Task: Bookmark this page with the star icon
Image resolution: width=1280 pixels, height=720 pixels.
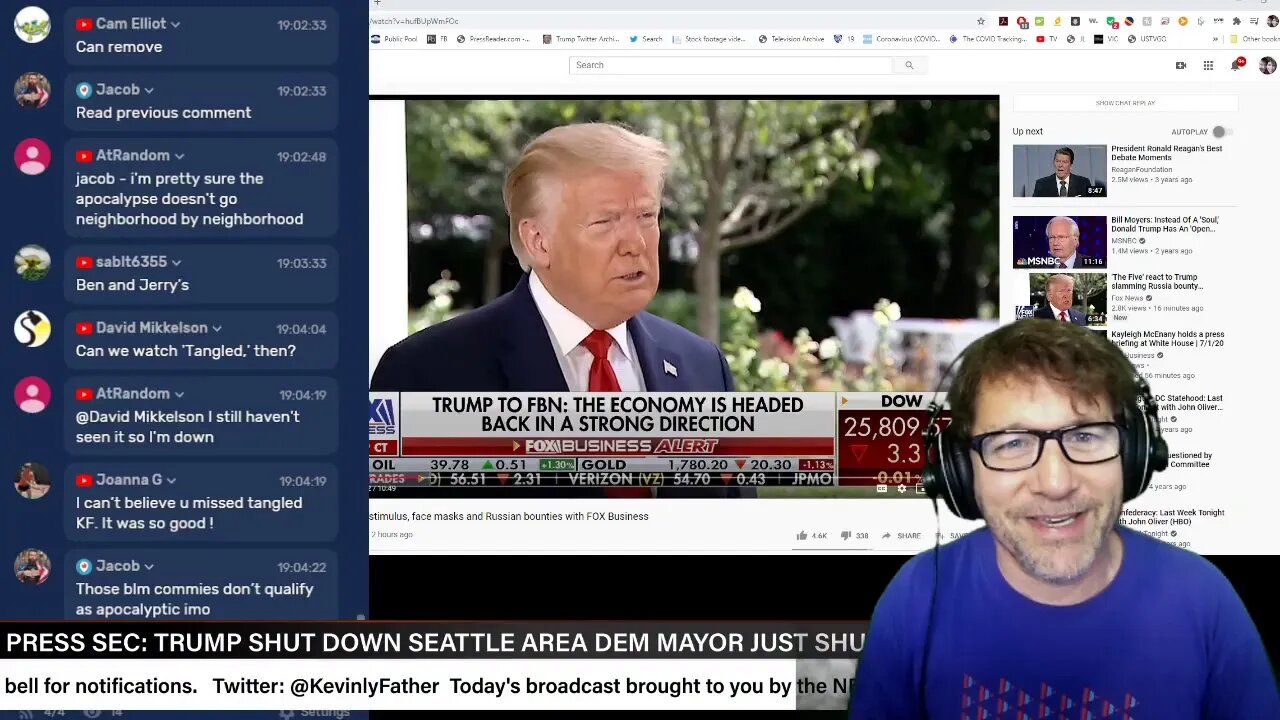Action: [x=981, y=21]
